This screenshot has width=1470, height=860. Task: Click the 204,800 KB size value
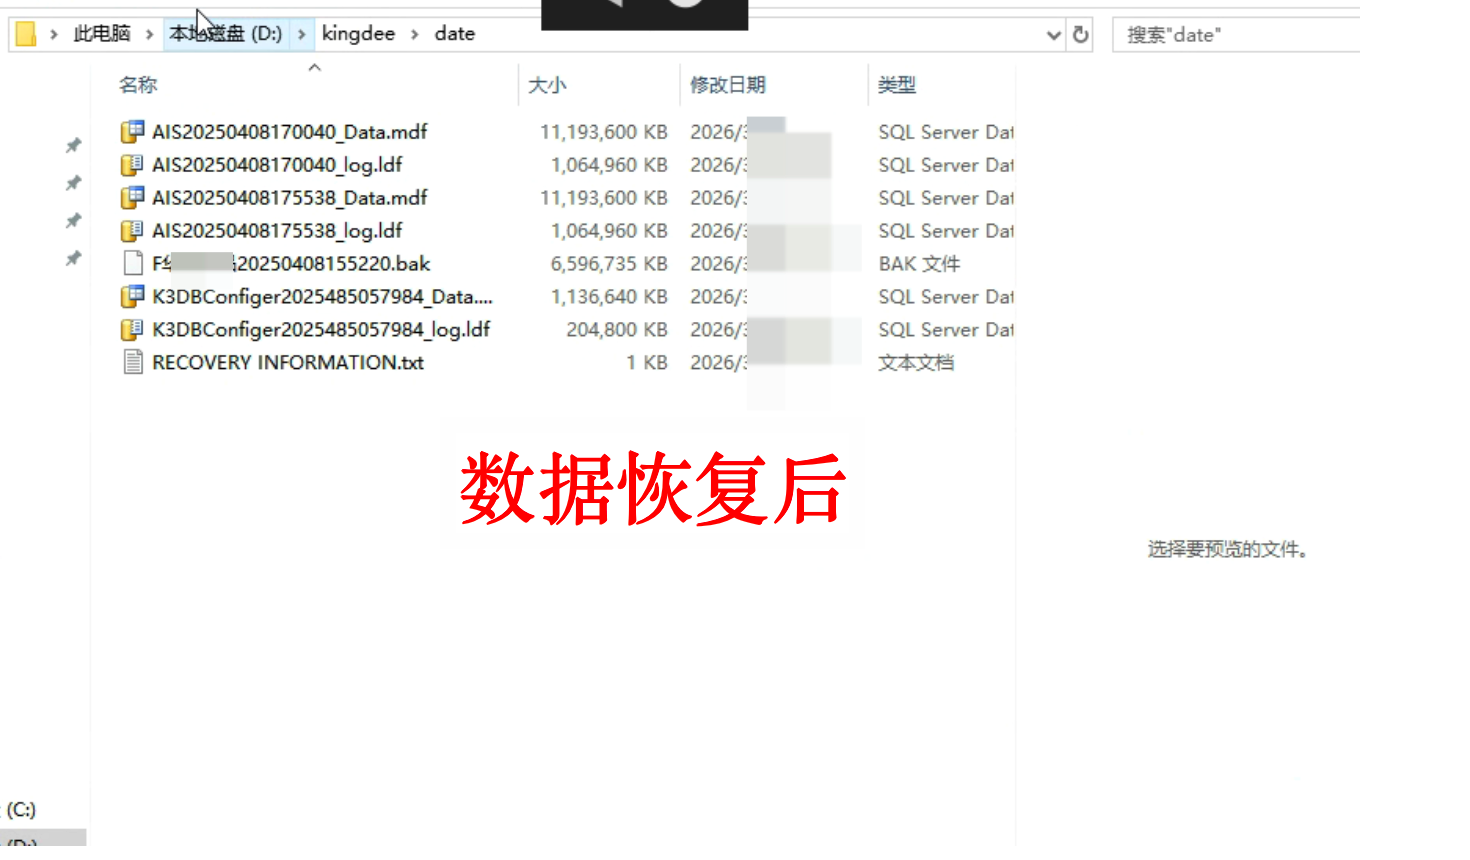click(x=617, y=330)
